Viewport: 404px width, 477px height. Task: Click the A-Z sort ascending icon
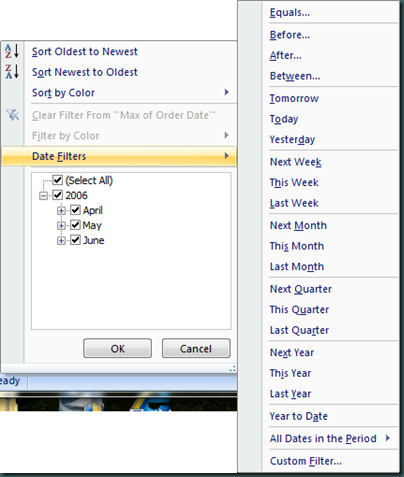pos(12,51)
